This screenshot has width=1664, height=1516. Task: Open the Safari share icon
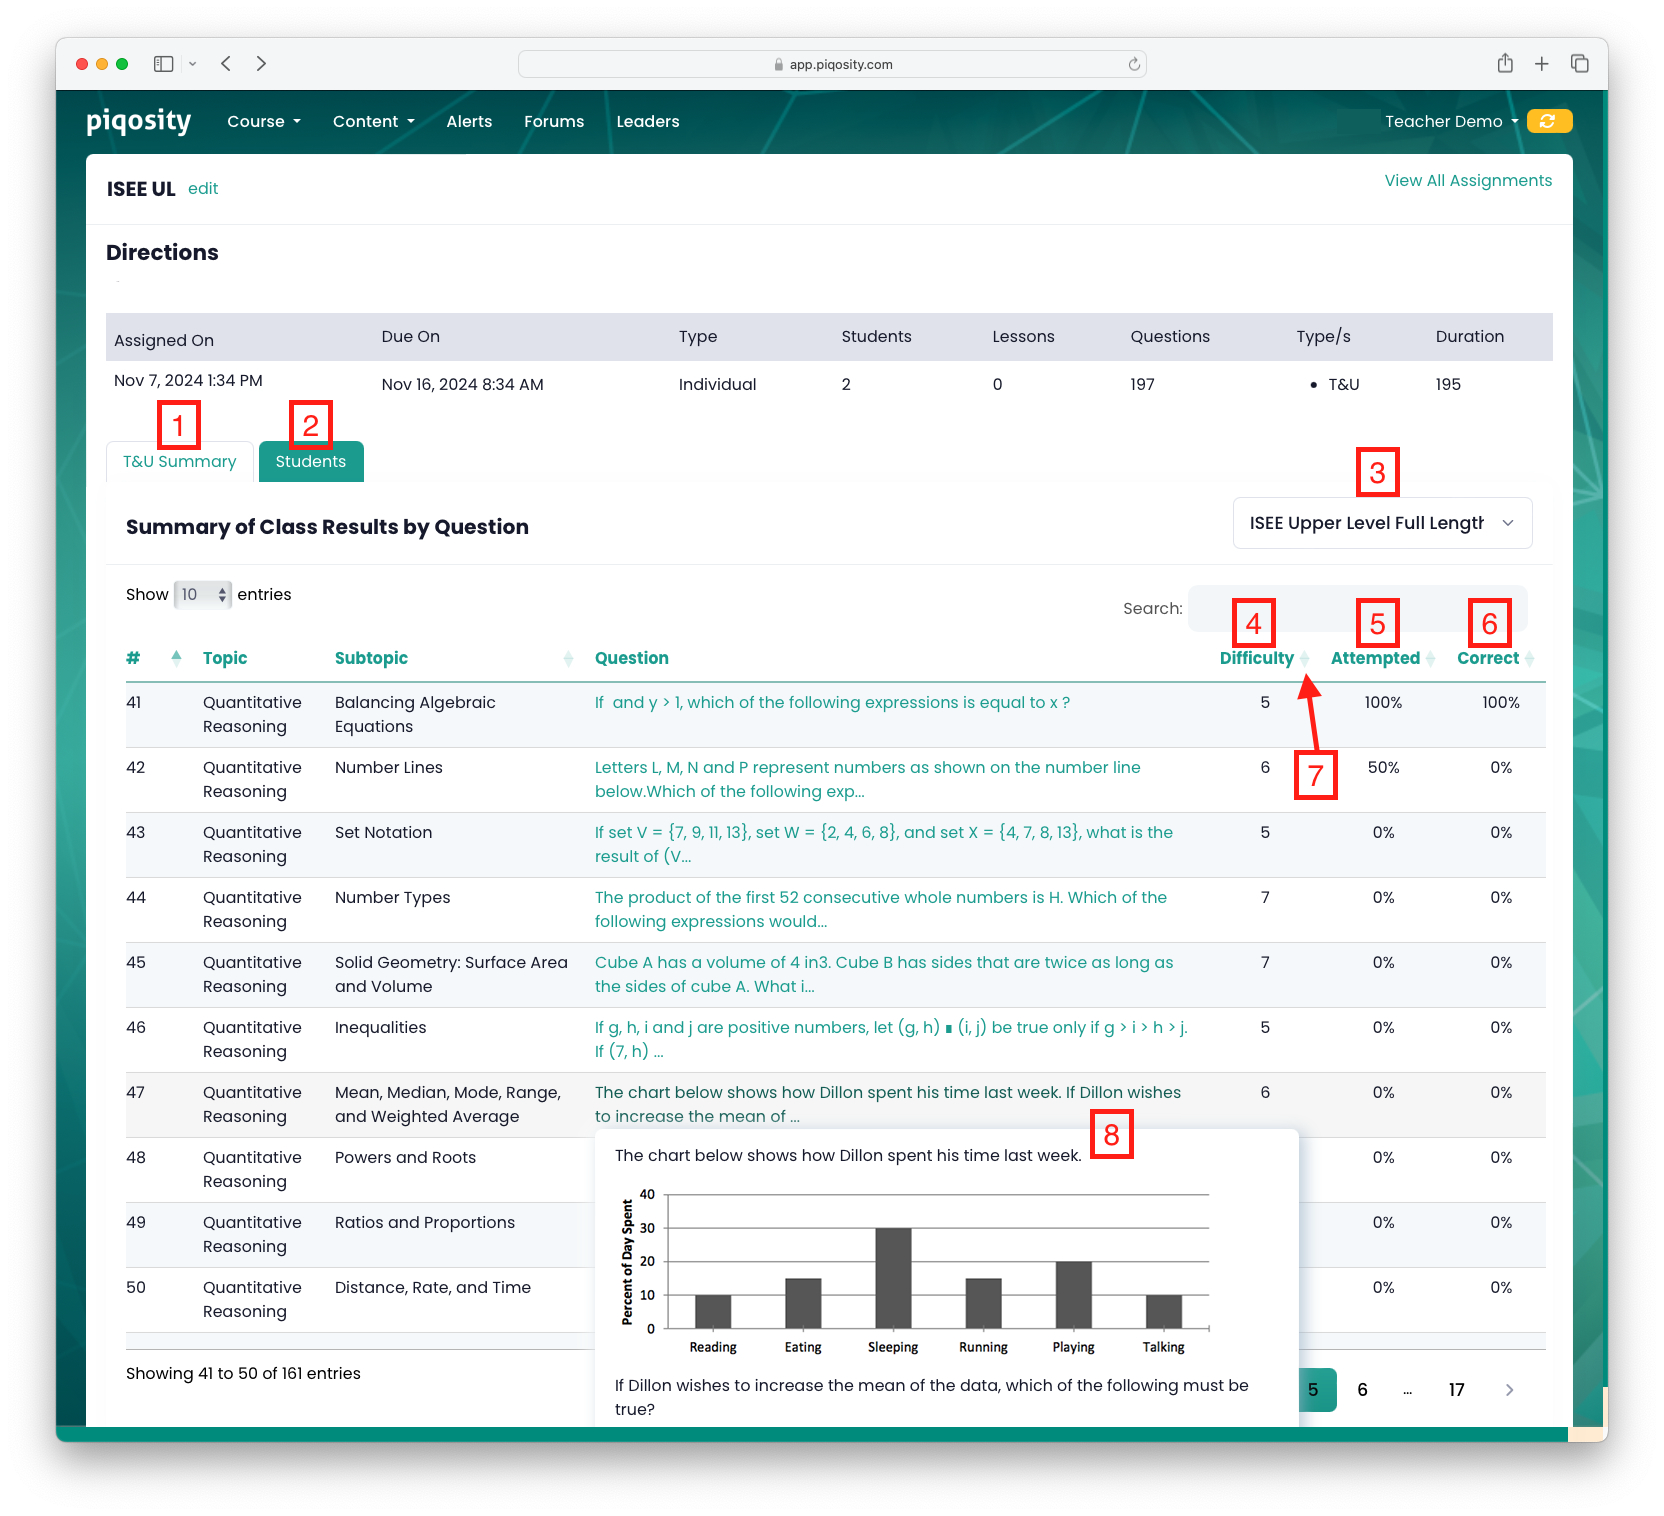pyautogui.click(x=1505, y=64)
